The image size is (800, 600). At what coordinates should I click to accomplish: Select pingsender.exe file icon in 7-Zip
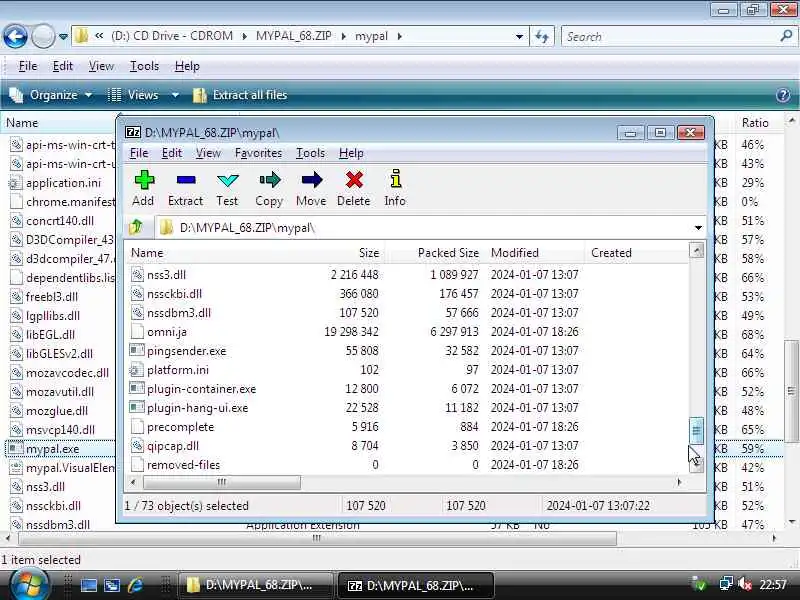pos(136,351)
